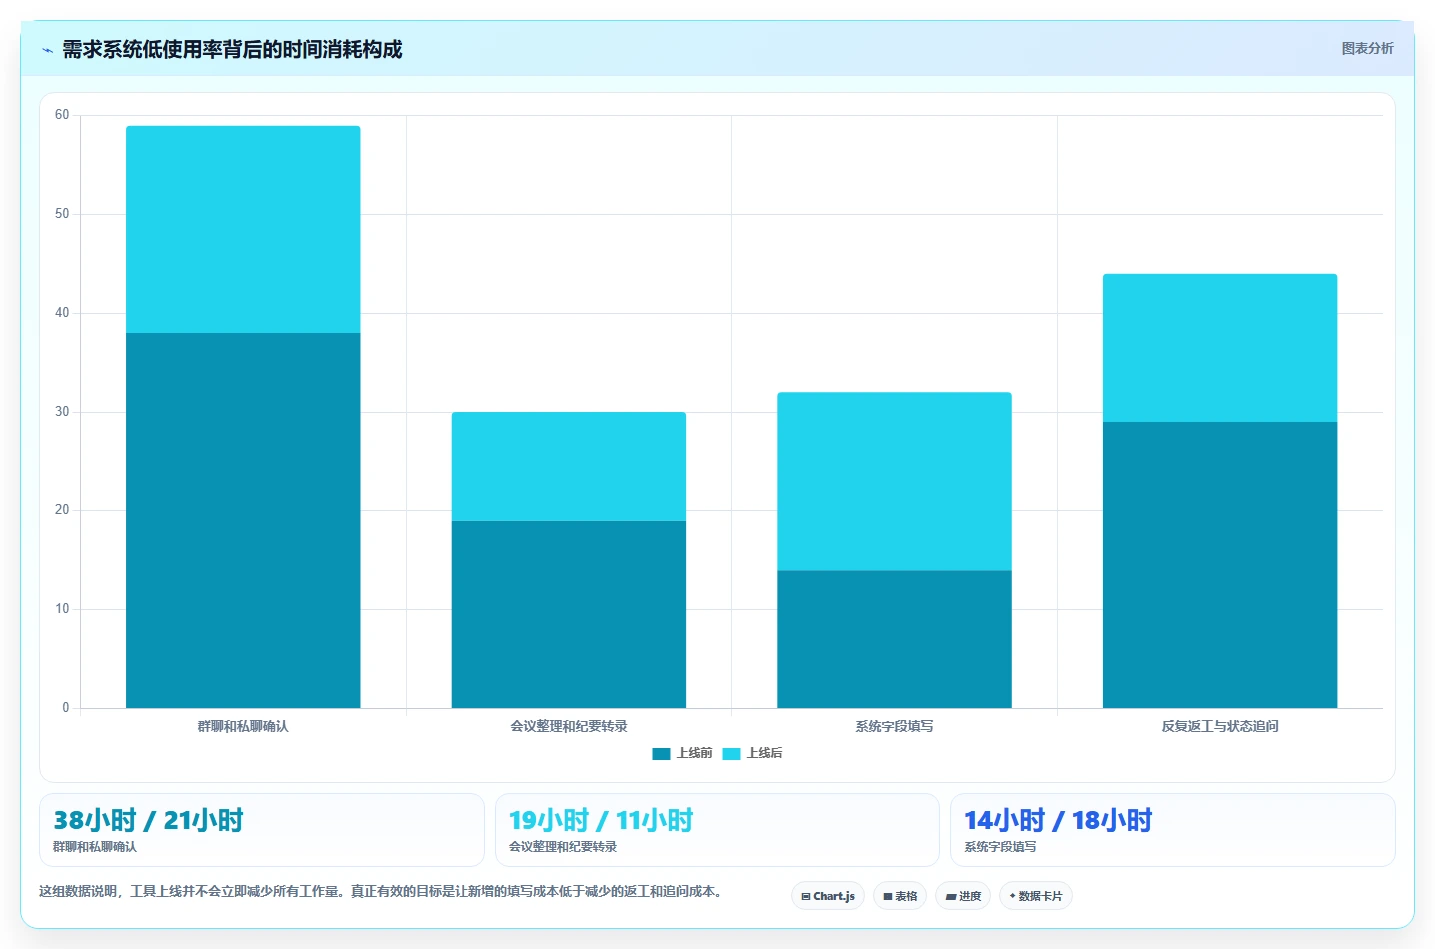Screen dimensions: 1435x949
Task: Click the lightning icon beside the title
Action: [47, 50]
